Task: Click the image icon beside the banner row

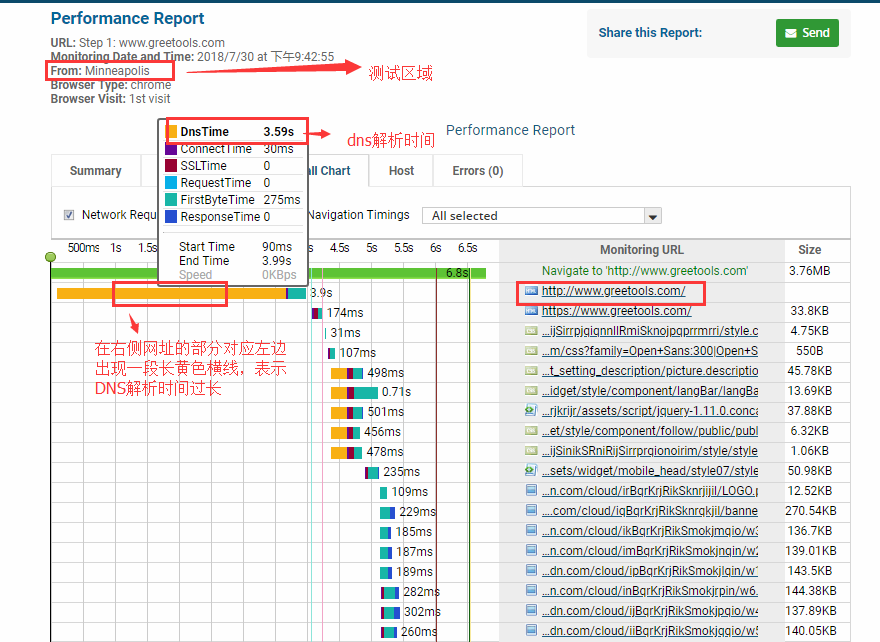Action: [531, 511]
